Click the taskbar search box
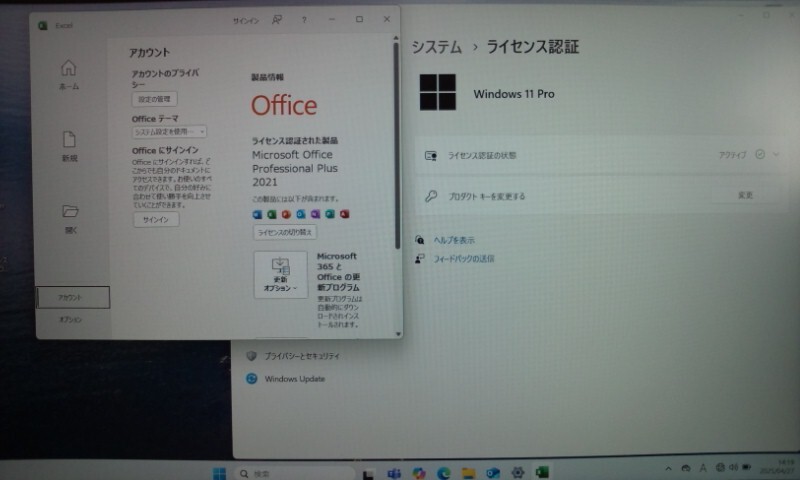 (x=294, y=474)
